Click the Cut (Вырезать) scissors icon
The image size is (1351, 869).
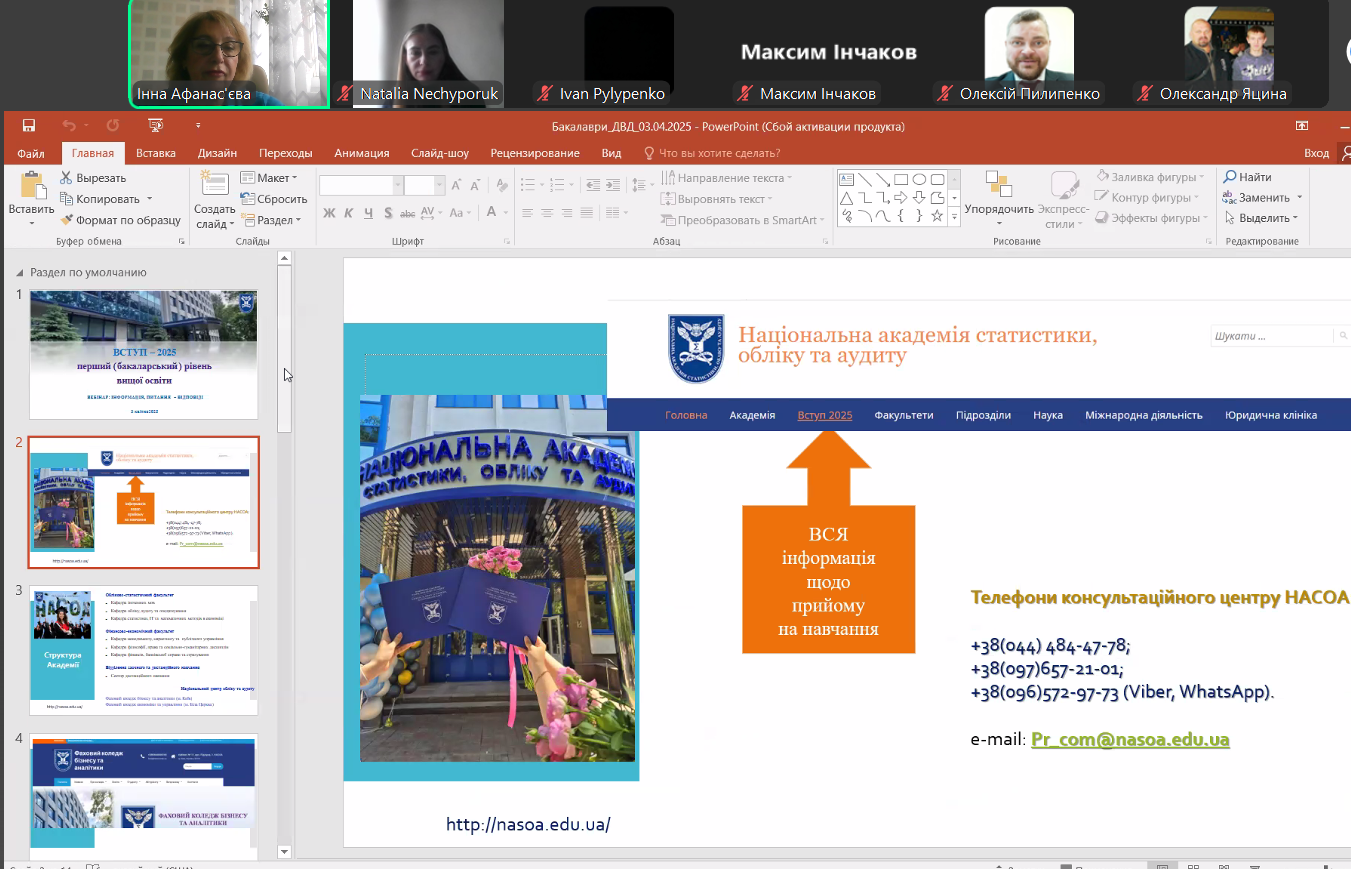tap(66, 178)
